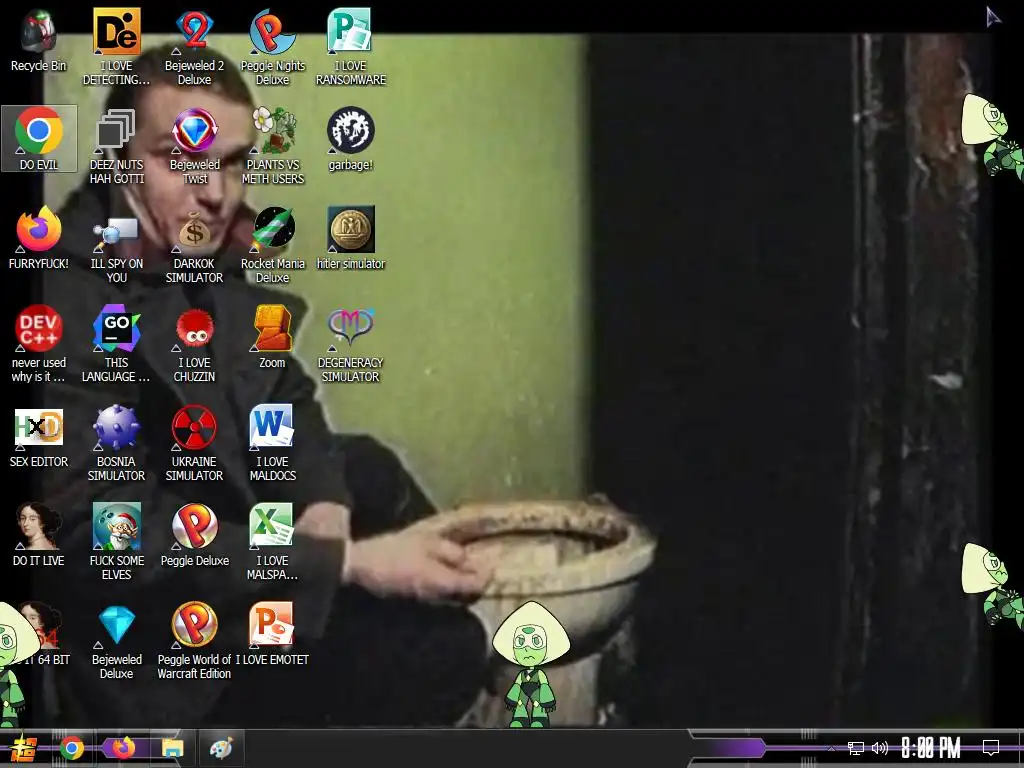The height and width of the screenshot is (768, 1024).
Task: Open the volume control in the tray
Action: pyautogui.click(x=880, y=748)
